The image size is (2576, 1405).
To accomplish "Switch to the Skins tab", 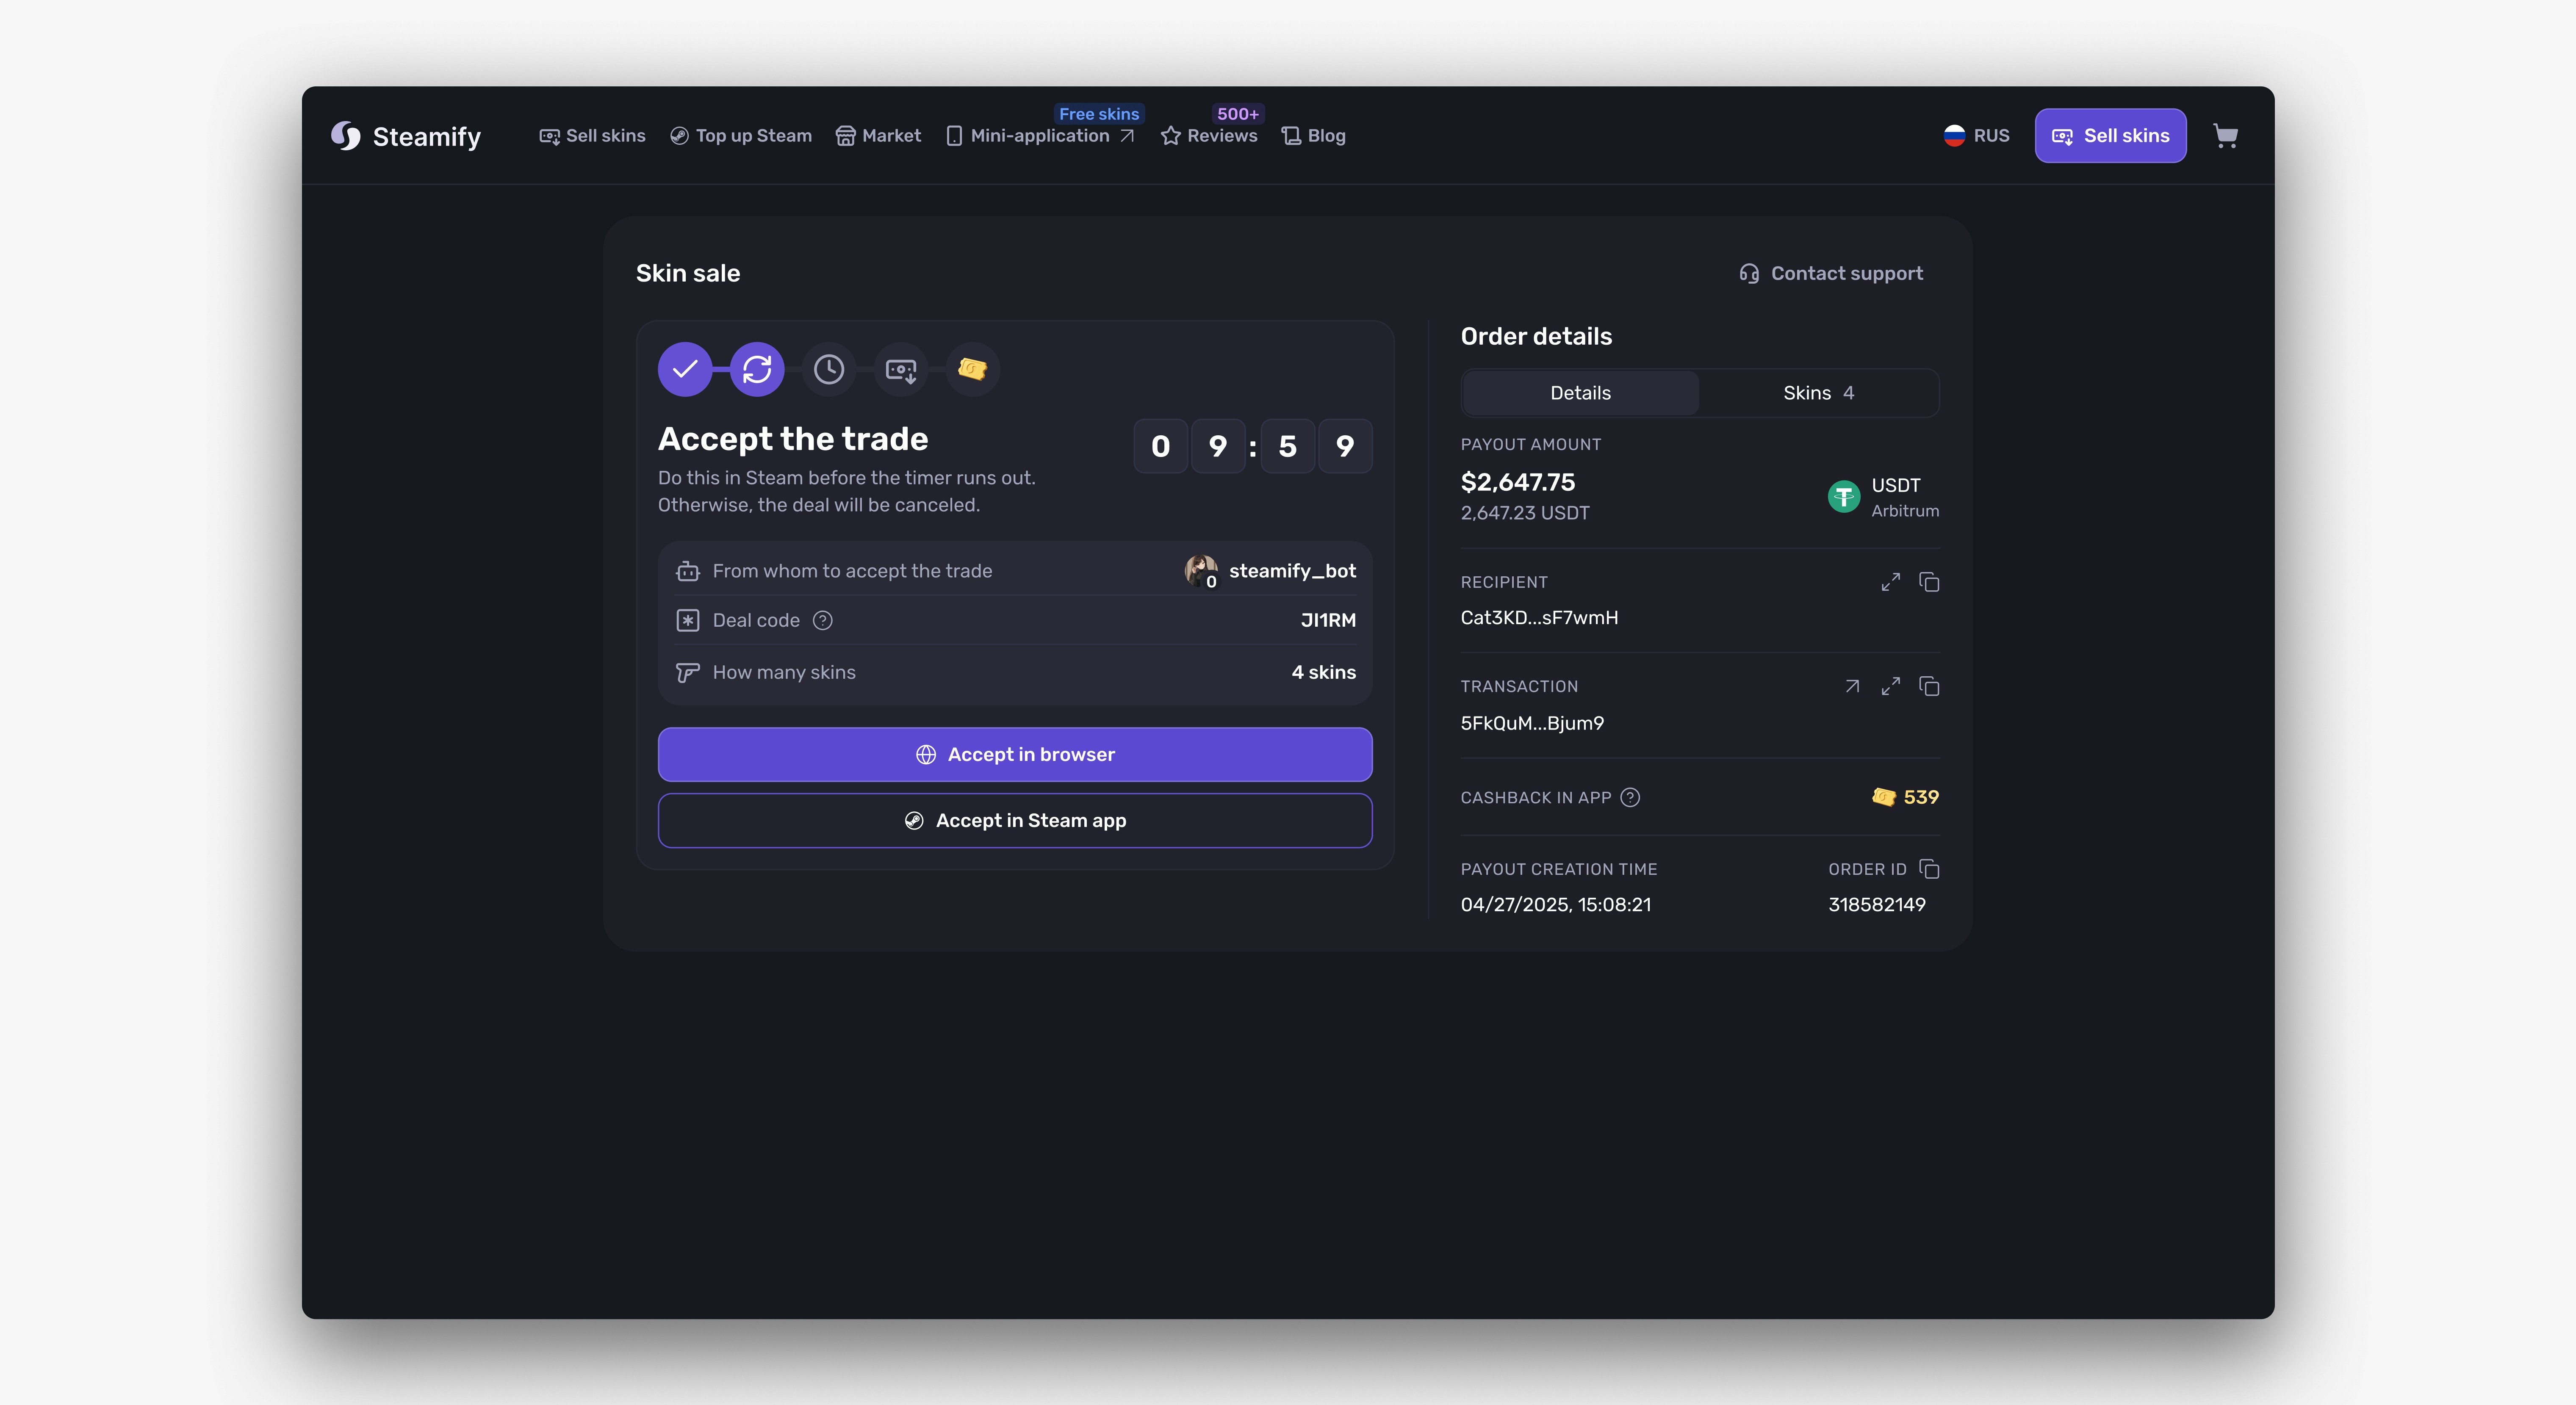I will click(x=1818, y=393).
